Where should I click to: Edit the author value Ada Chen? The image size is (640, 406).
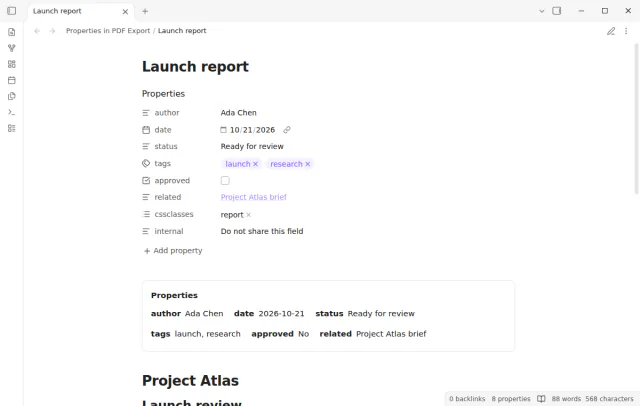238,113
